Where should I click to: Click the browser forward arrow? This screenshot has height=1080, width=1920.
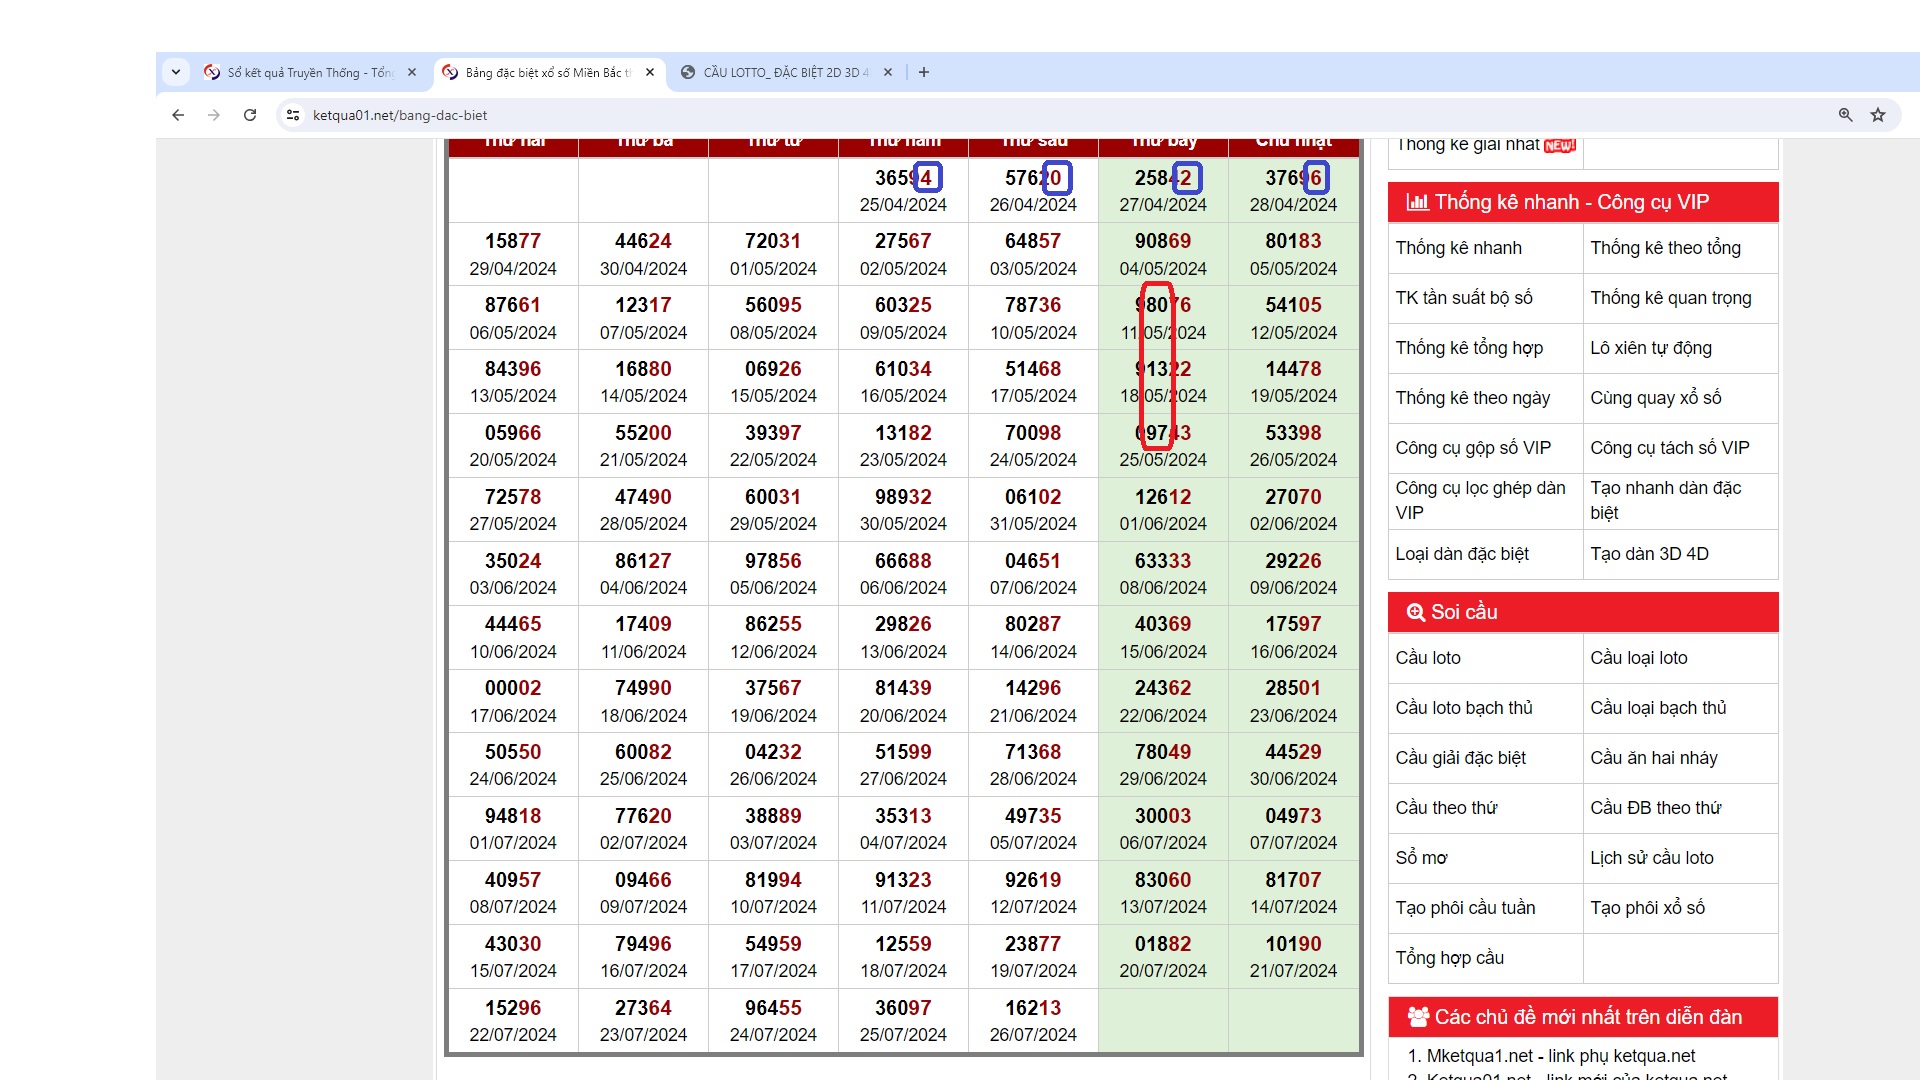[214, 115]
